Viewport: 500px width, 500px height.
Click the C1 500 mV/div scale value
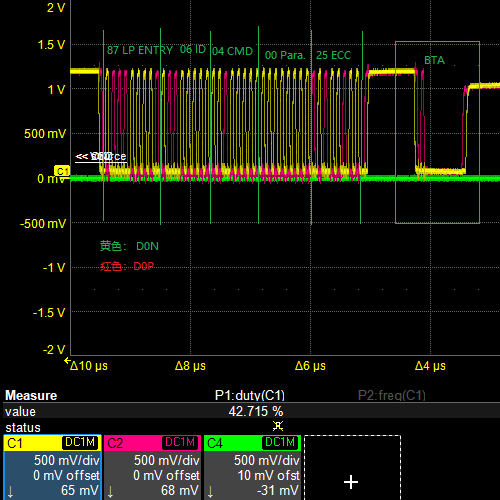point(67,460)
